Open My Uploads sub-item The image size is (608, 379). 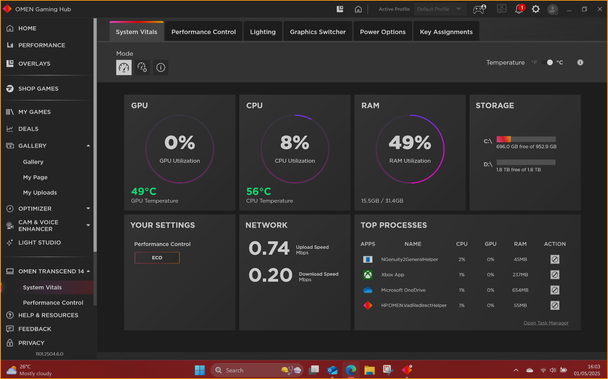40,193
